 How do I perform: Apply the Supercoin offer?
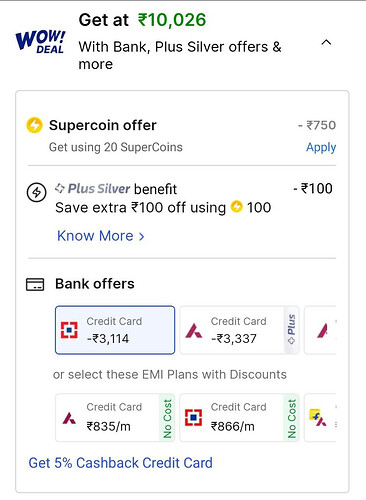[x=321, y=147]
